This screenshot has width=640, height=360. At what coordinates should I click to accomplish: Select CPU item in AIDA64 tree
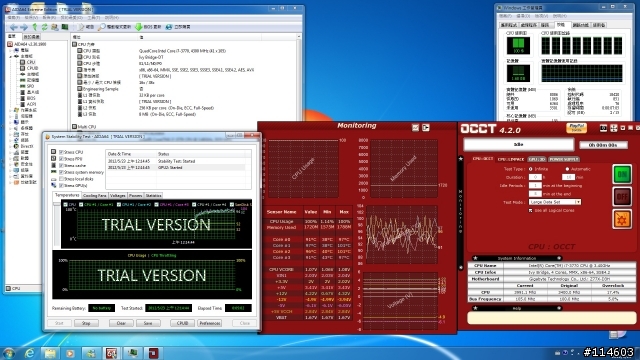tap(31, 62)
